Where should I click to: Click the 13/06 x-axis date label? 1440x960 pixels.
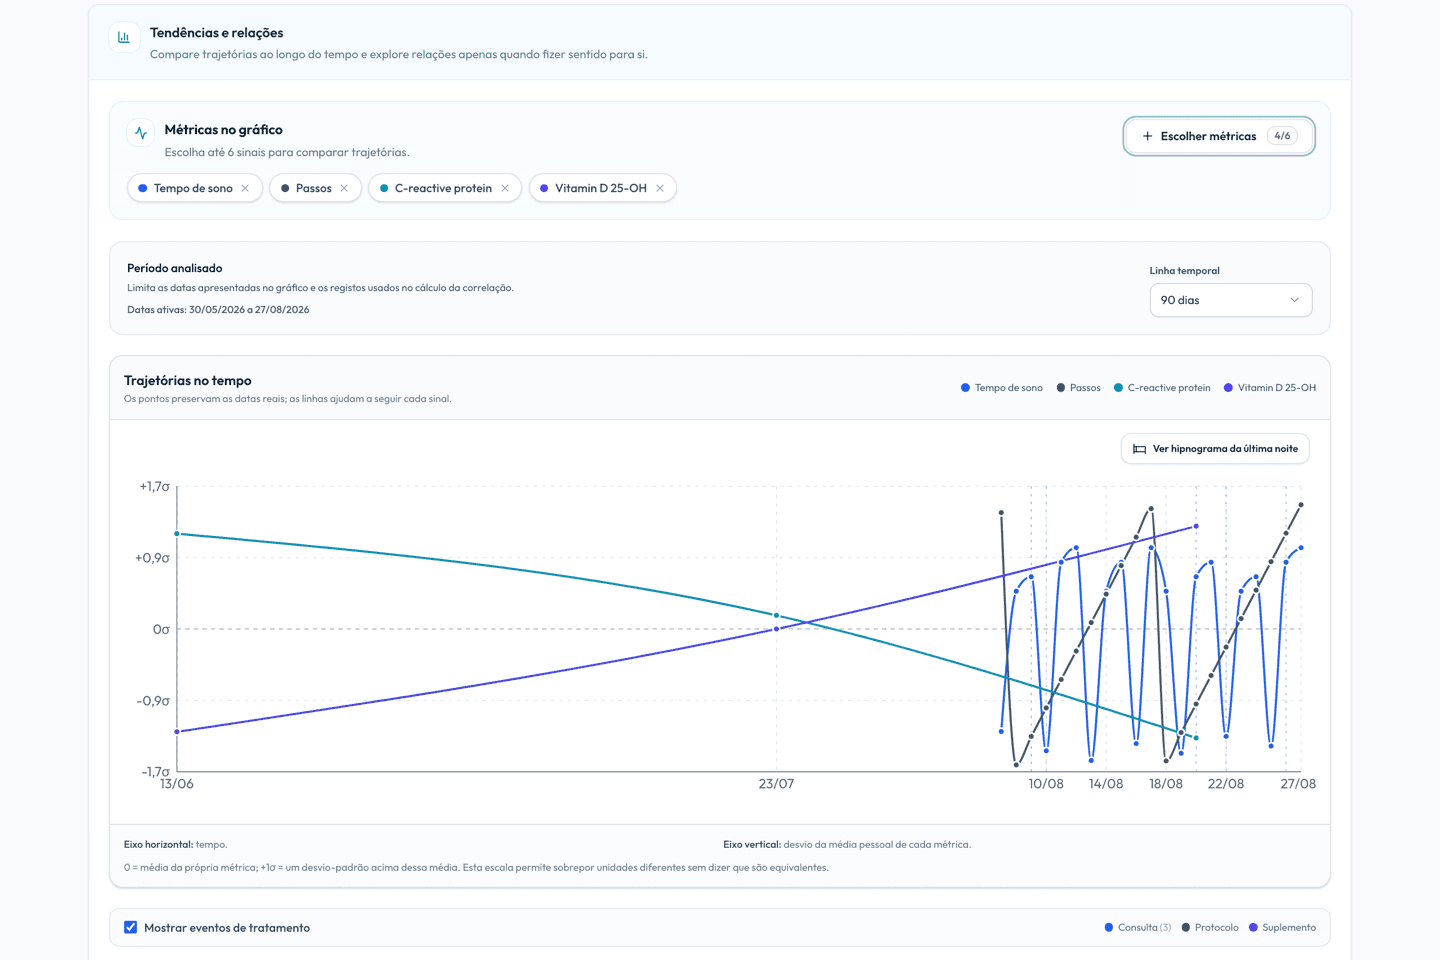[177, 784]
